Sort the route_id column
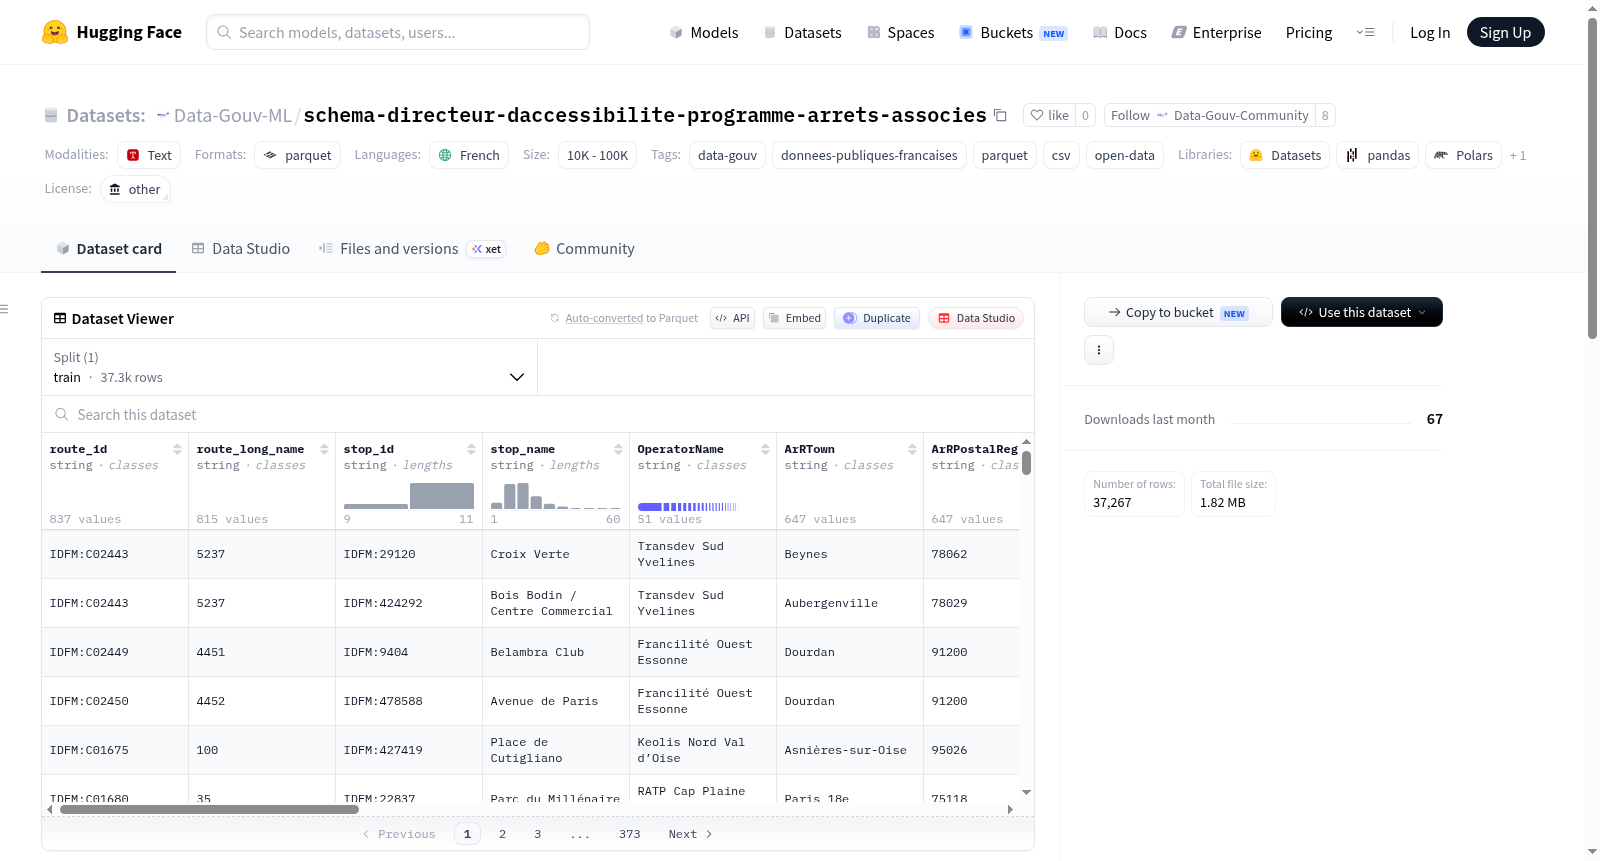Image resolution: width=1600 pixels, height=861 pixels. coord(177,449)
